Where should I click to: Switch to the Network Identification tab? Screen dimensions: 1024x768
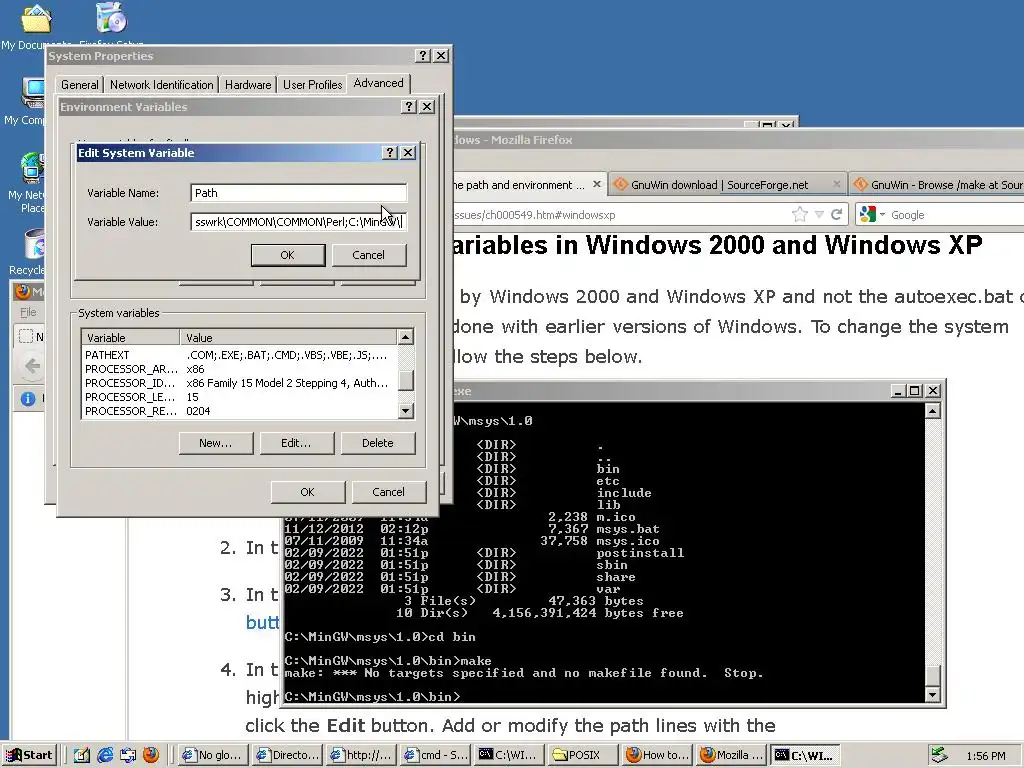pyautogui.click(x=161, y=85)
